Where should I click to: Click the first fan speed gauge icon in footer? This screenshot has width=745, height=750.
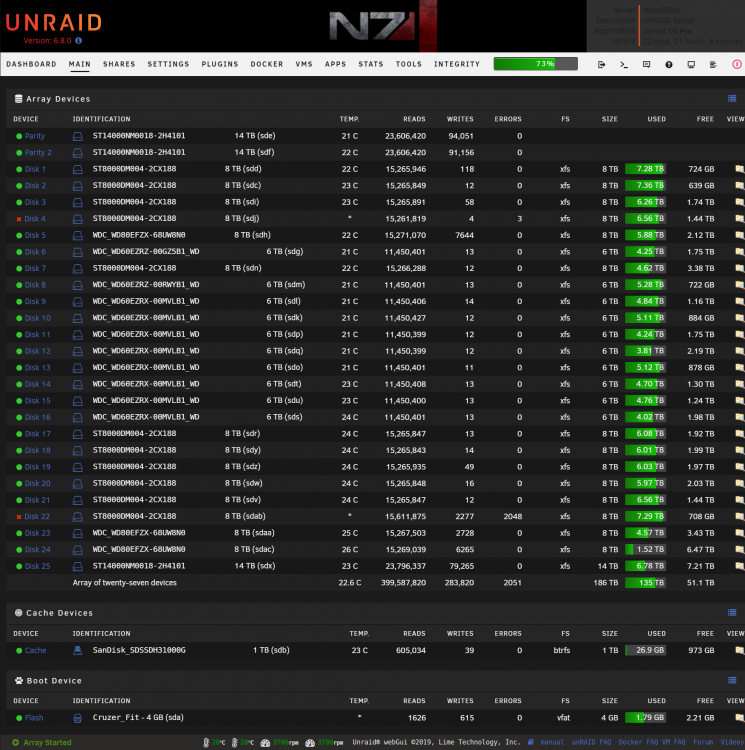(265, 743)
